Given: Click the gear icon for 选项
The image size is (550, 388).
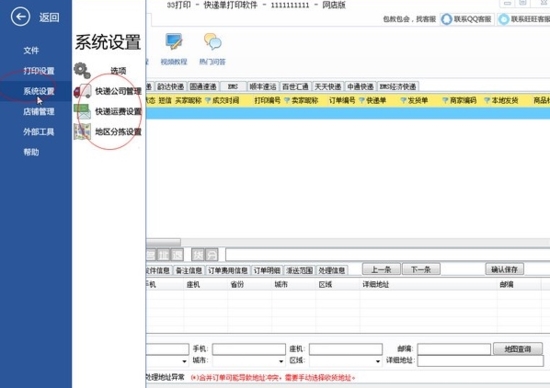Looking at the screenshot, I should point(82,70).
